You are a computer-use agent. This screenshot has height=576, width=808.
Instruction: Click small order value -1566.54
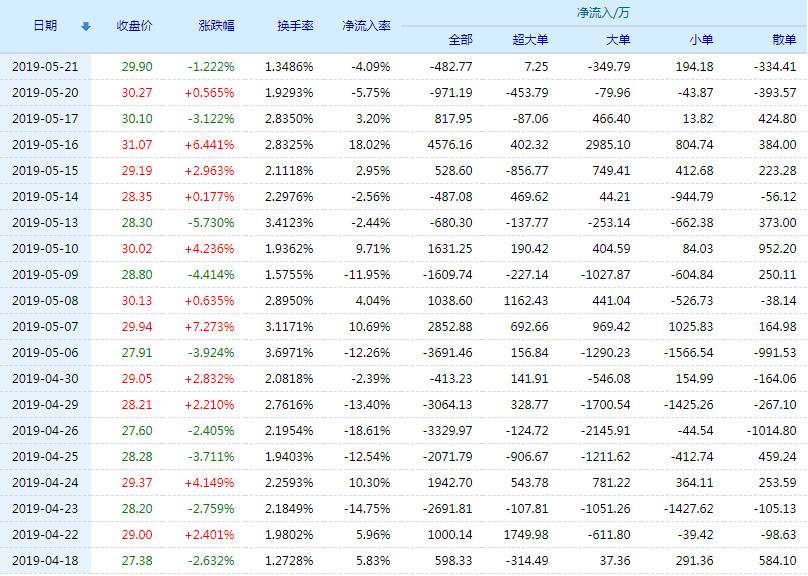point(688,352)
